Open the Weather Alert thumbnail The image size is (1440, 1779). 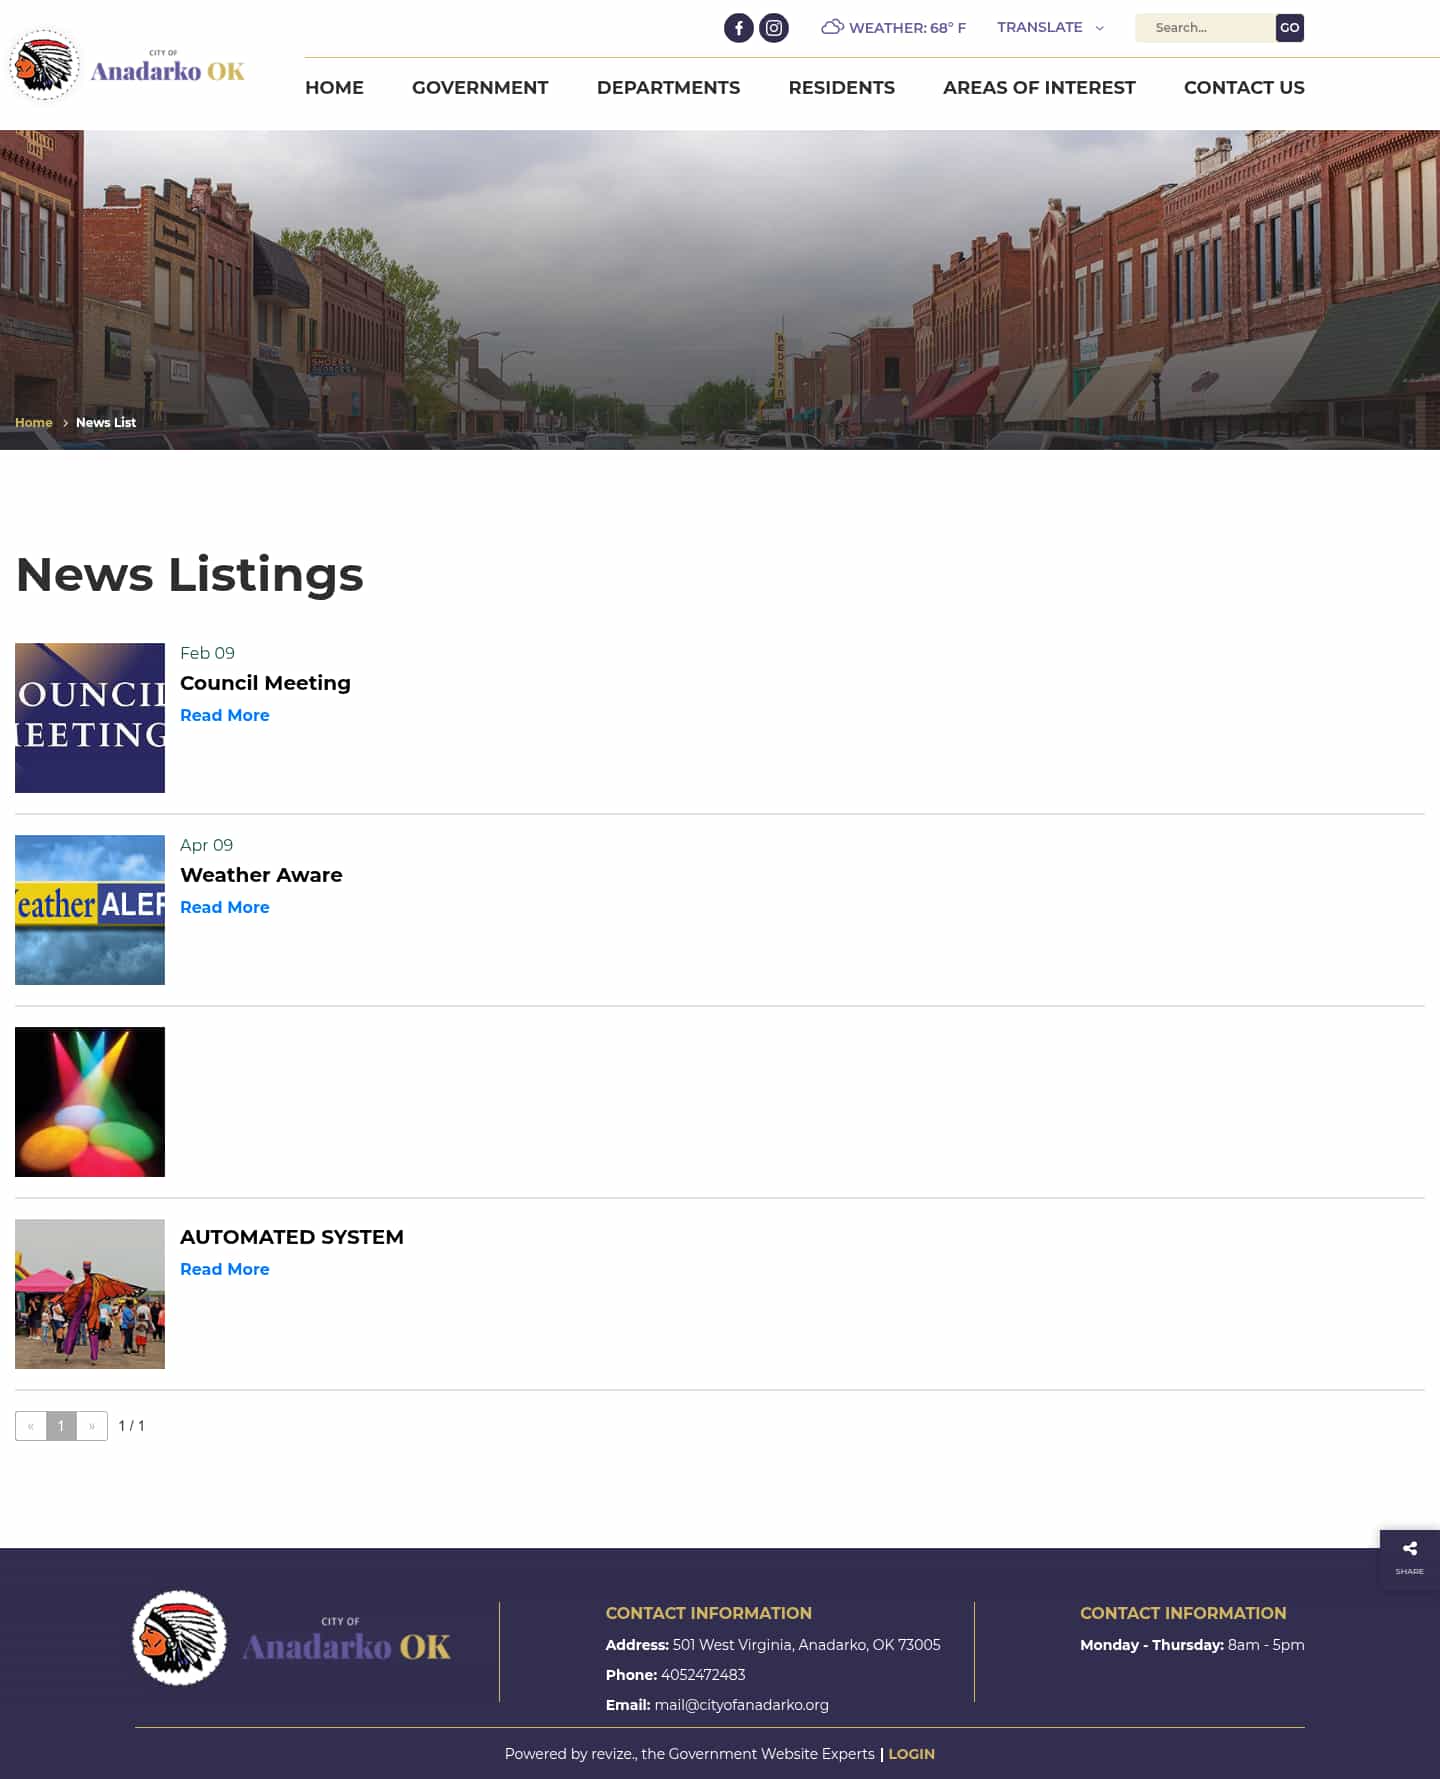tap(90, 910)
